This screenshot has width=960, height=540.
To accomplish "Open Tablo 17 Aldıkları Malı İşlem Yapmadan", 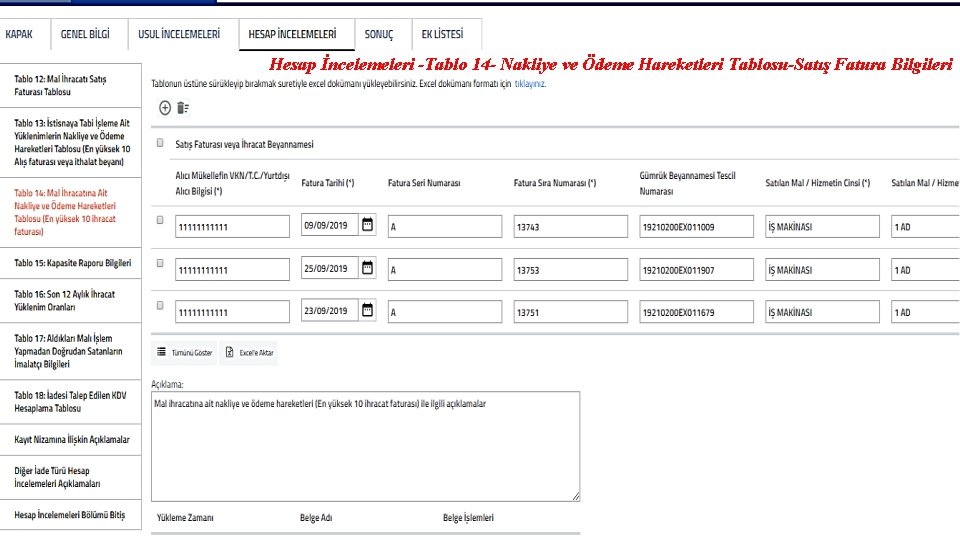I will [x=70, y=351].
